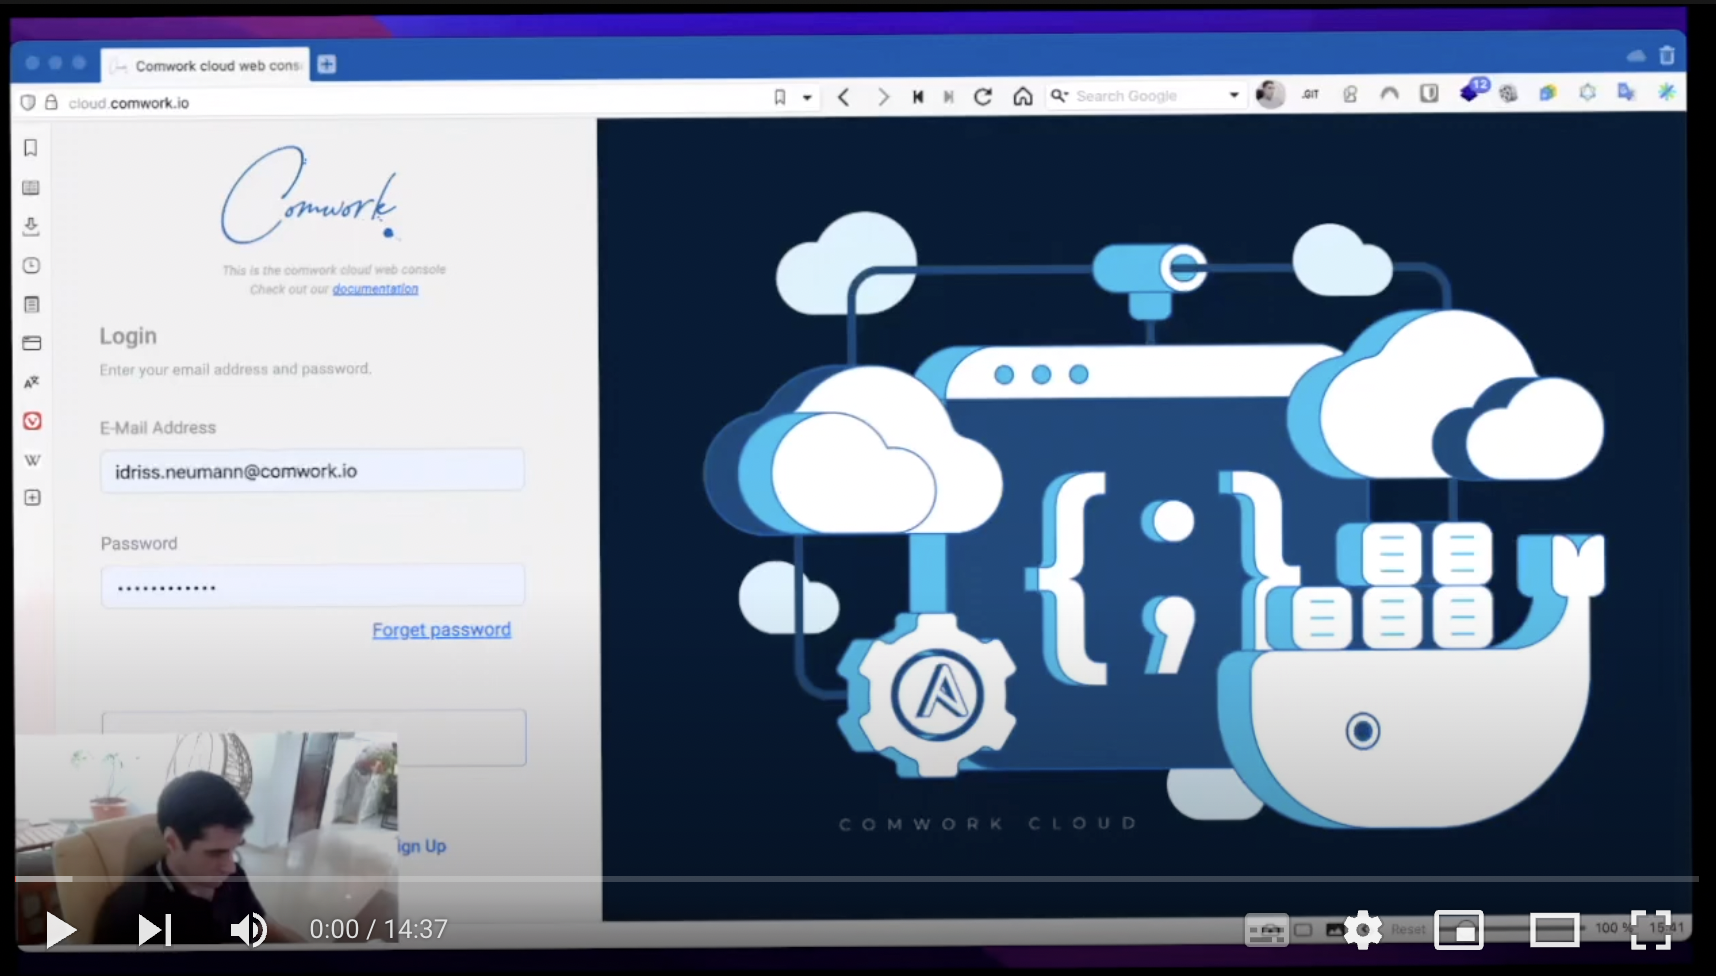Image resolution: width=1716 pixels, height=976 pixels.
Task: Open the profile avatar menu
Action: (1270, 94)
